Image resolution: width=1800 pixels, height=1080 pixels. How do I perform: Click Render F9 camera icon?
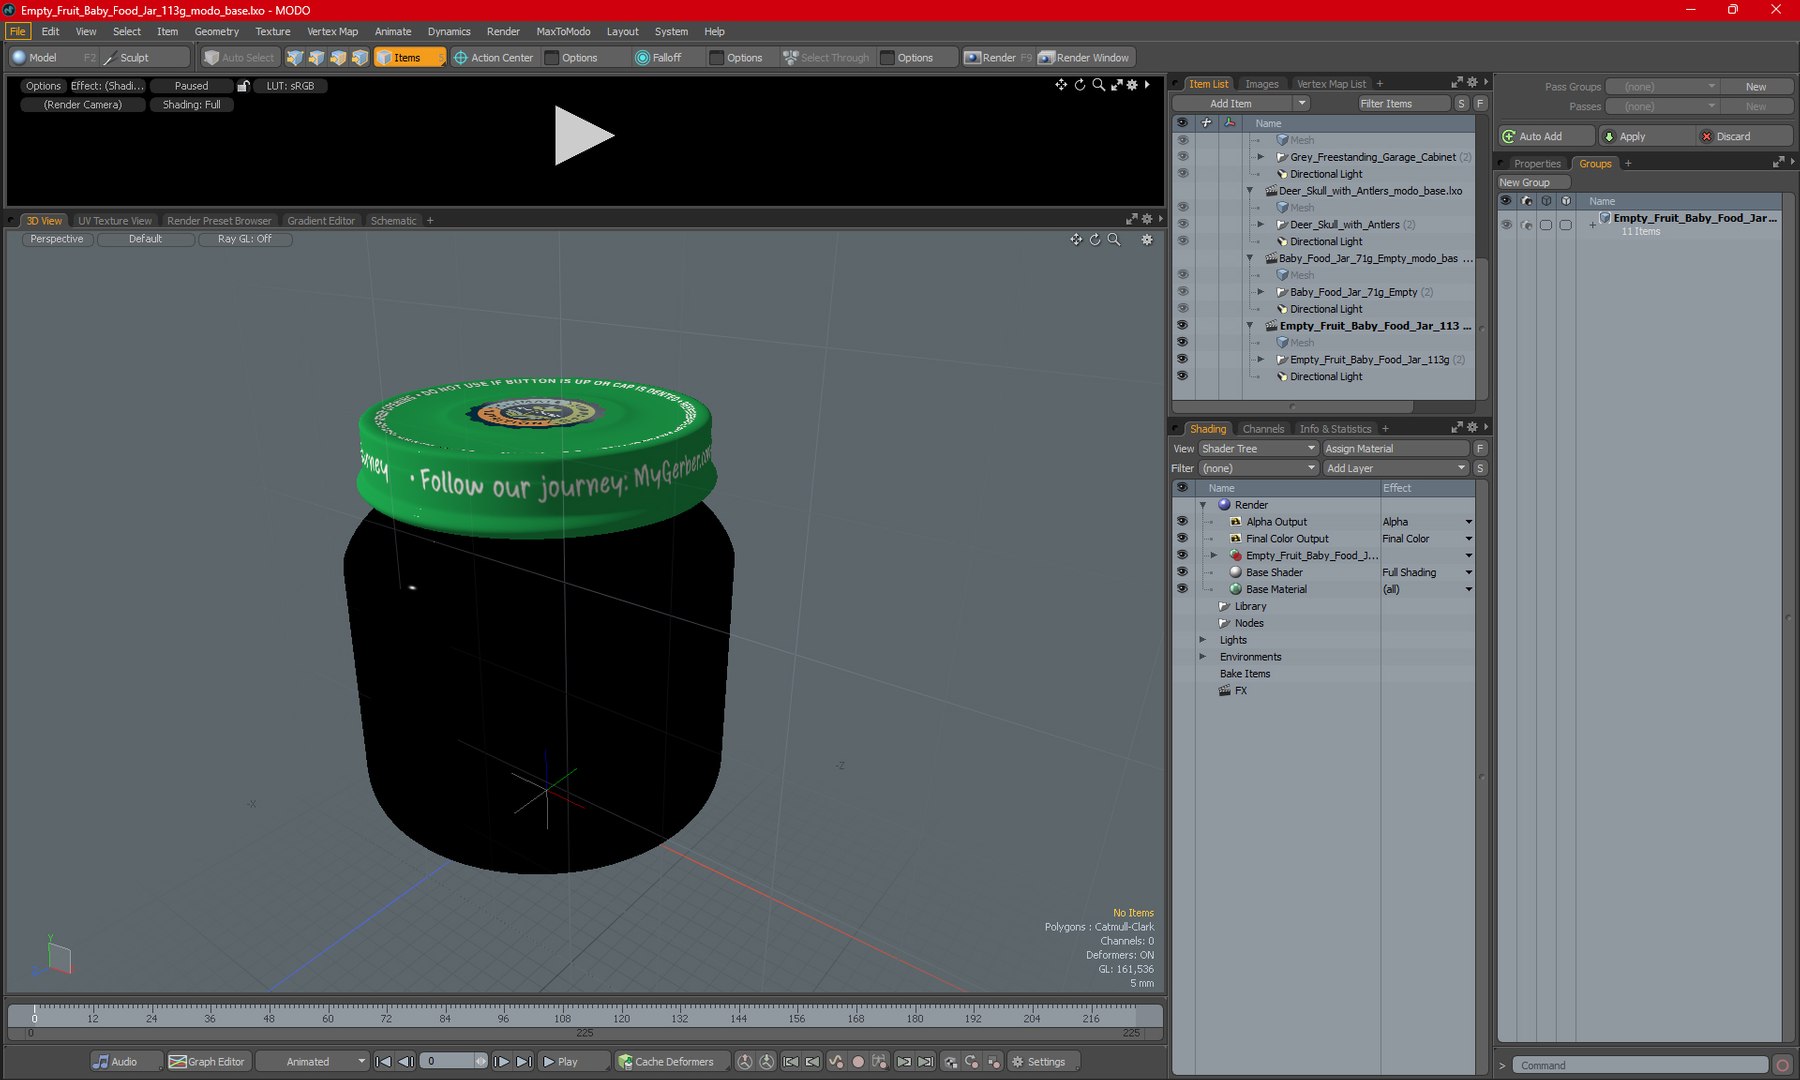click(972, 58)
